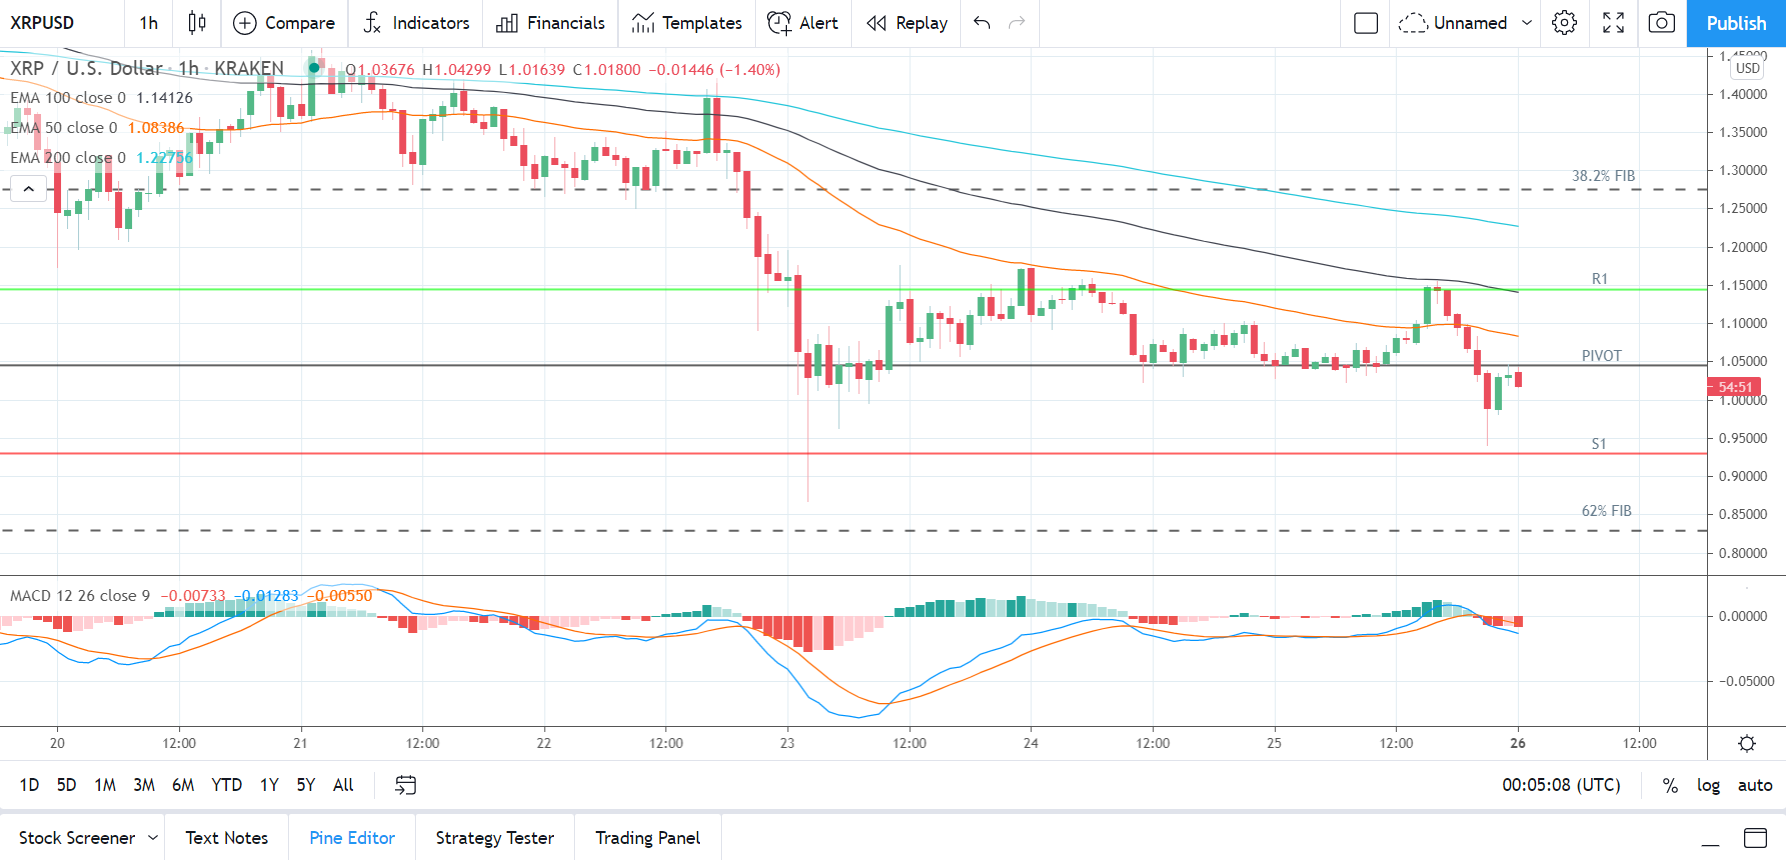
Task: Open the Unnamed layout cloud save
Action: click(1453, 23)
